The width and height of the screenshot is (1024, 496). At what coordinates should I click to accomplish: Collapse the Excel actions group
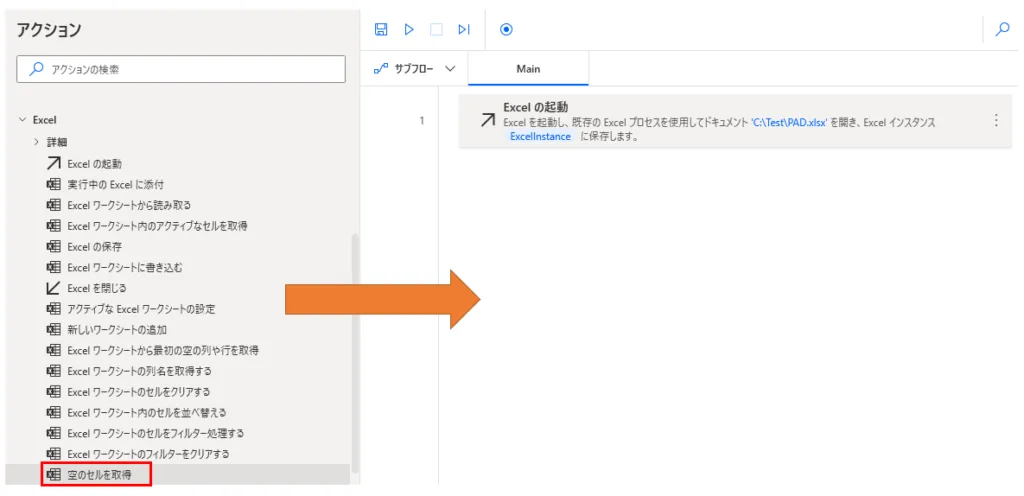click(x=22, y=120)
